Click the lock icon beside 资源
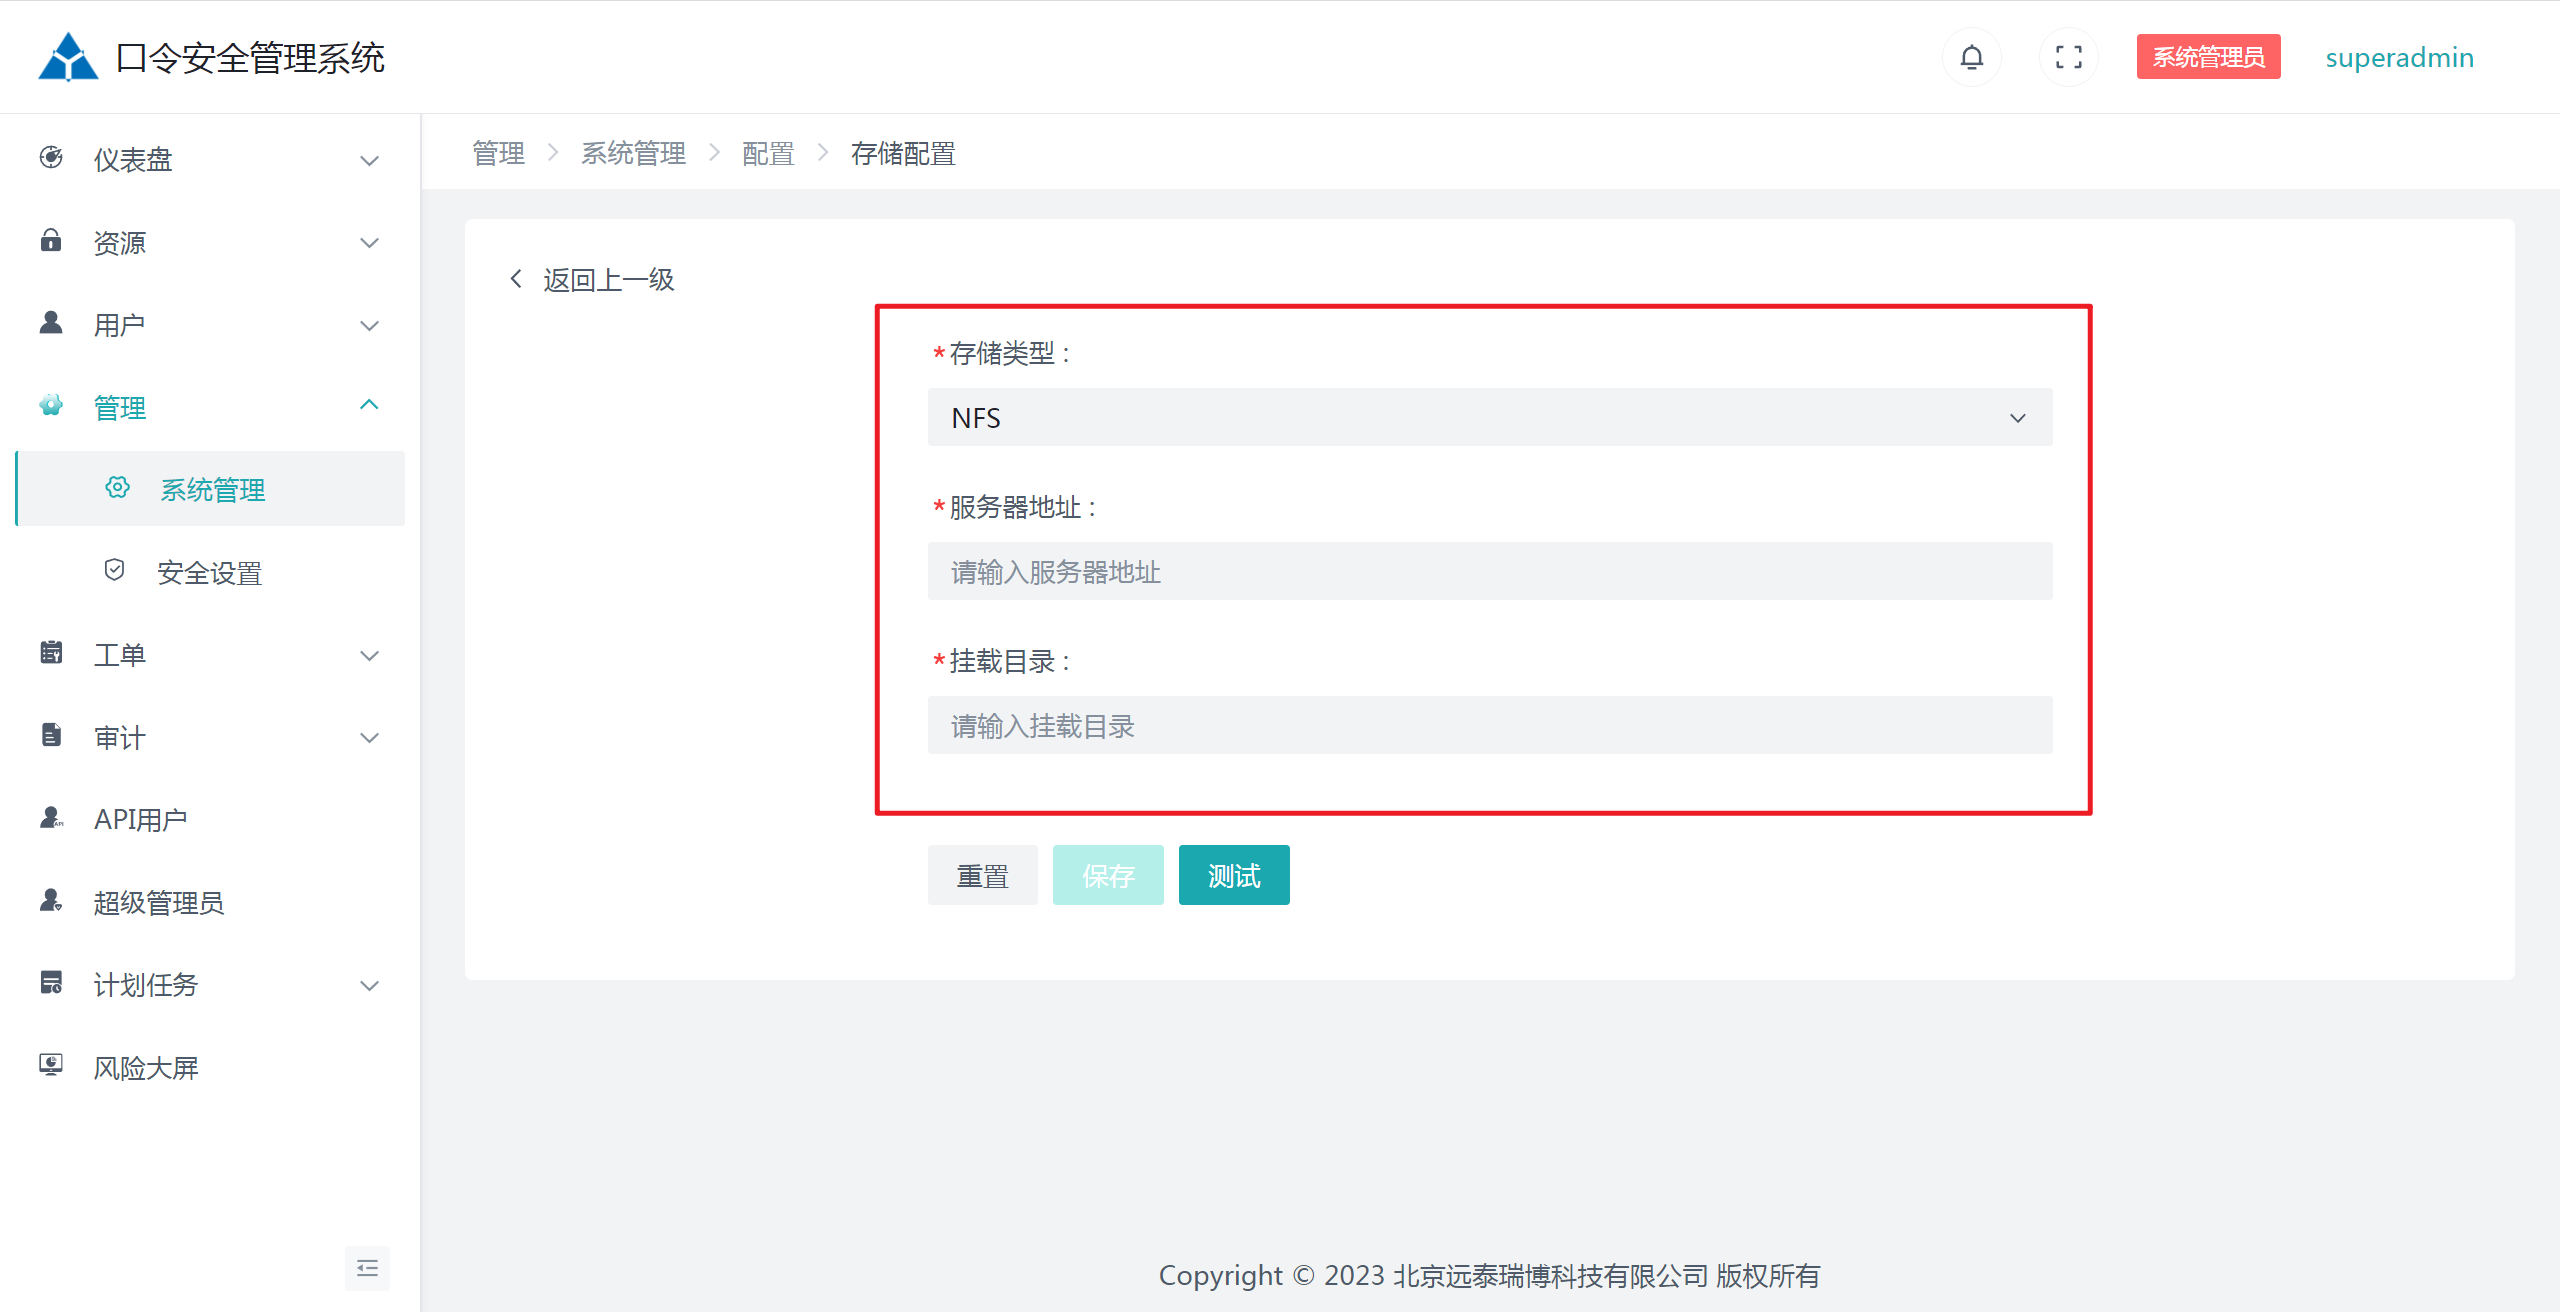Viewport: 2560px width, 1312px height. (51, 241)
